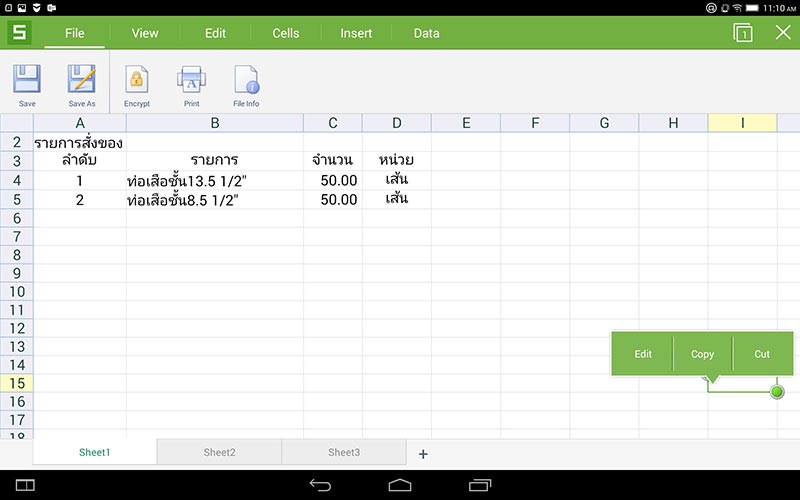Switch to Sheet3

point(344,452)
